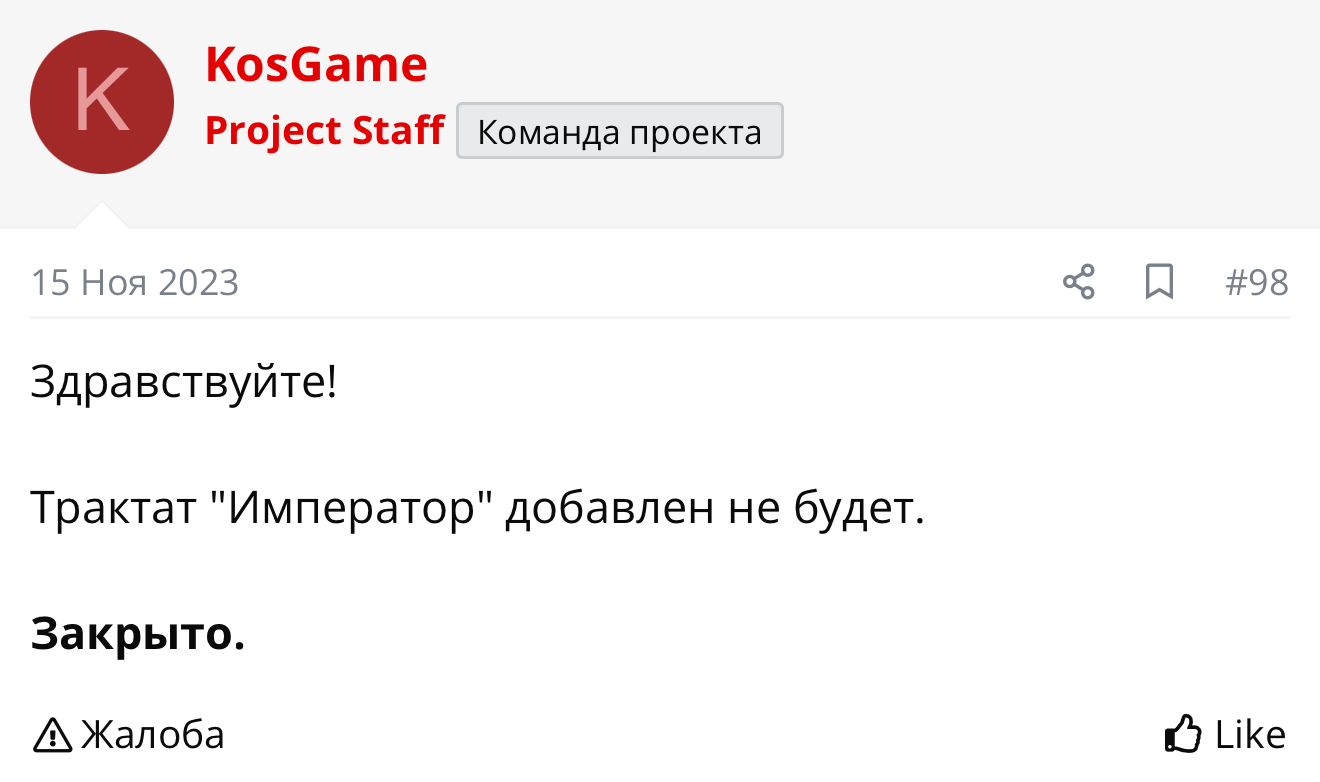The width and height of the screenshot is (1320, 782).
Task: Open the KosGame username profile link
Action: (x=316, y=65)
